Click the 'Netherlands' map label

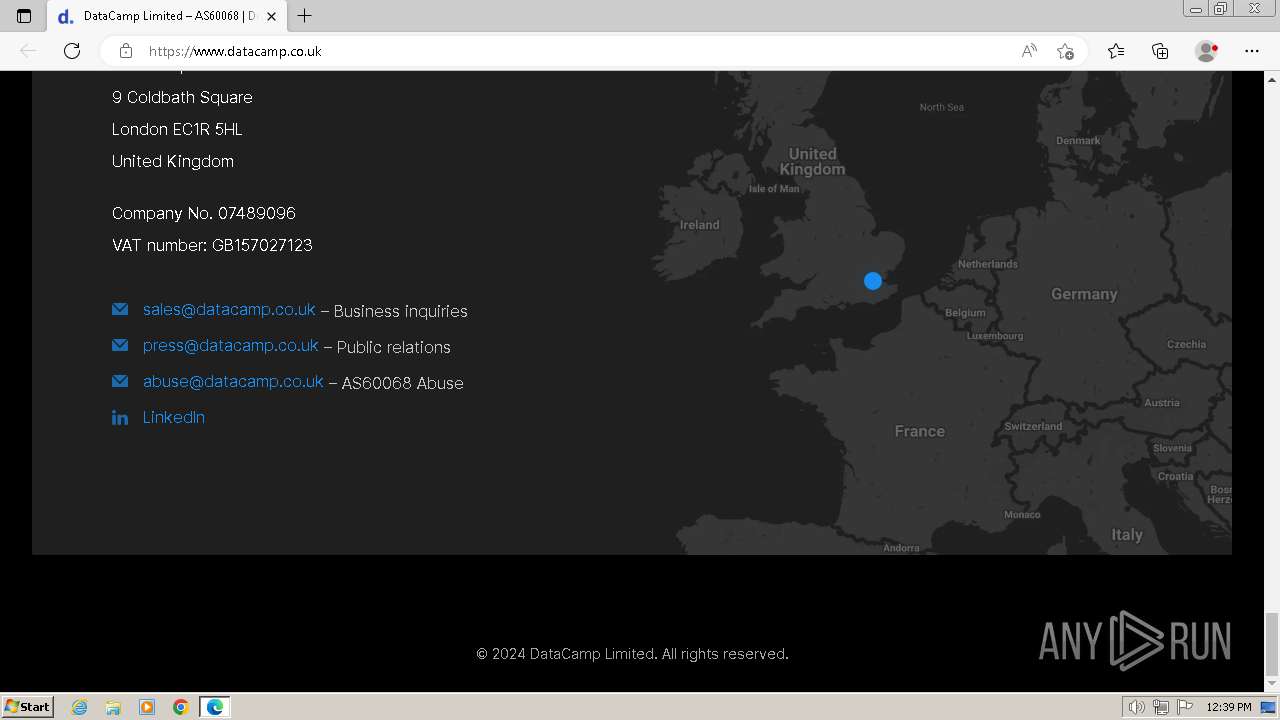(987, 264)
